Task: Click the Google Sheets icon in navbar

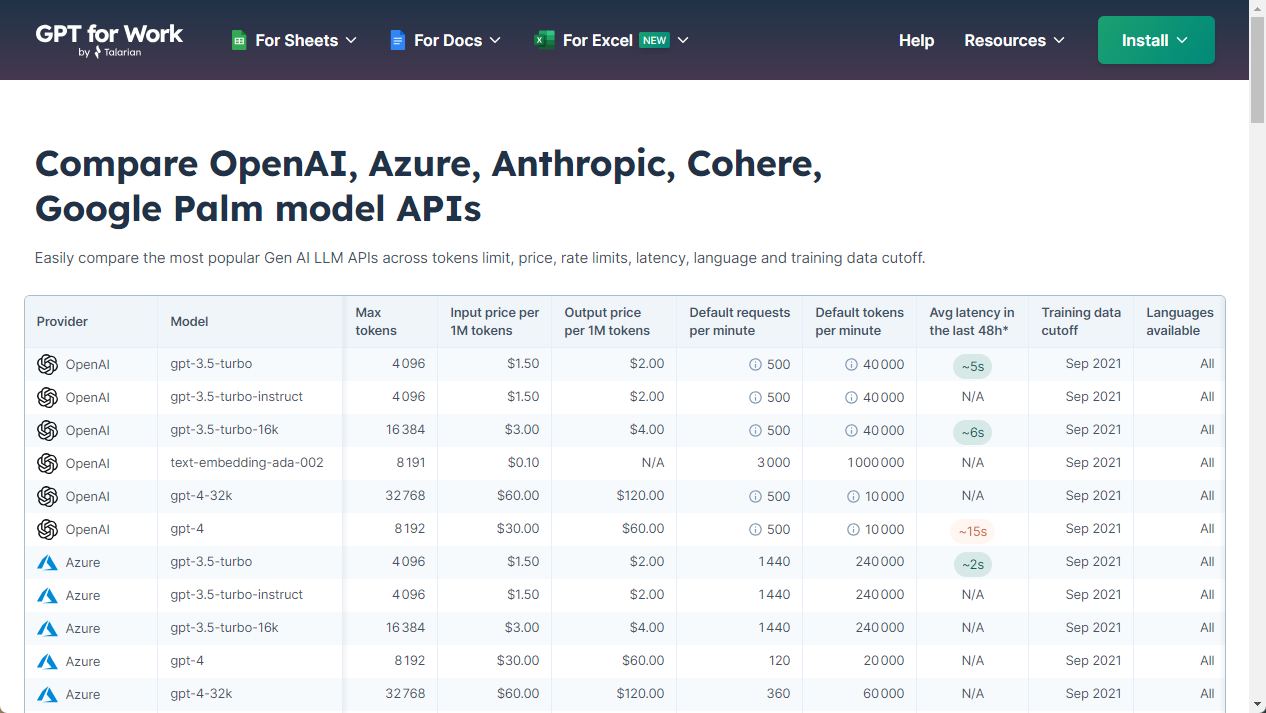Action: (239, 40)
